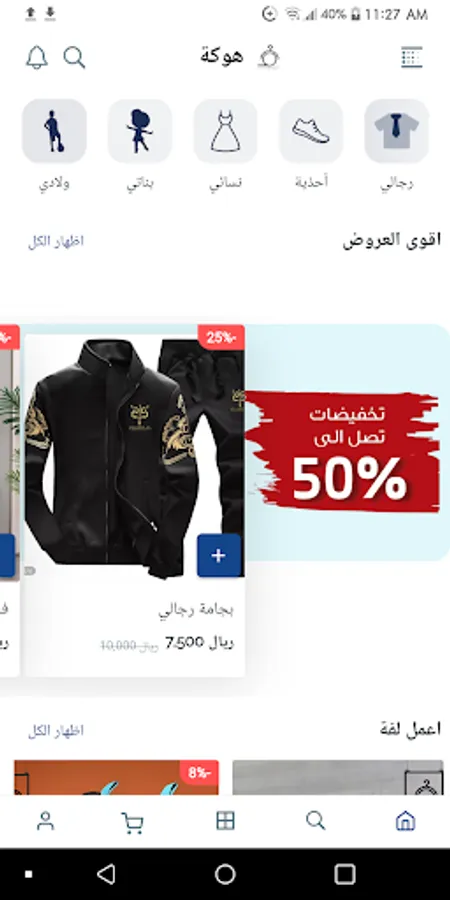Open the orange product card with 8% badge

click(117, 778)
